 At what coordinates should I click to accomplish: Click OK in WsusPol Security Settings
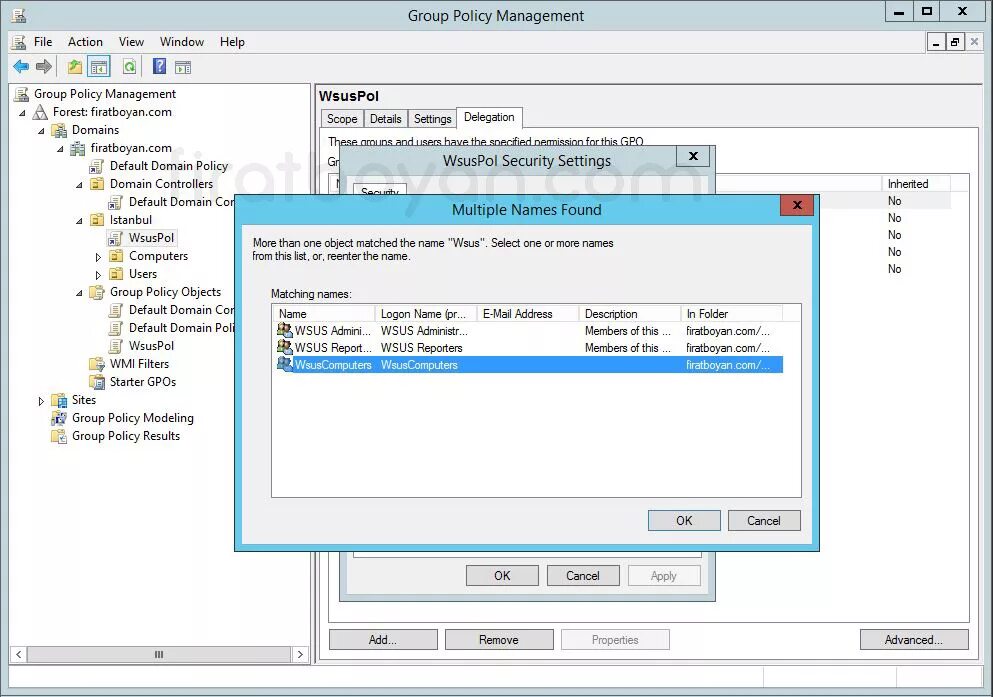point(502,575)
